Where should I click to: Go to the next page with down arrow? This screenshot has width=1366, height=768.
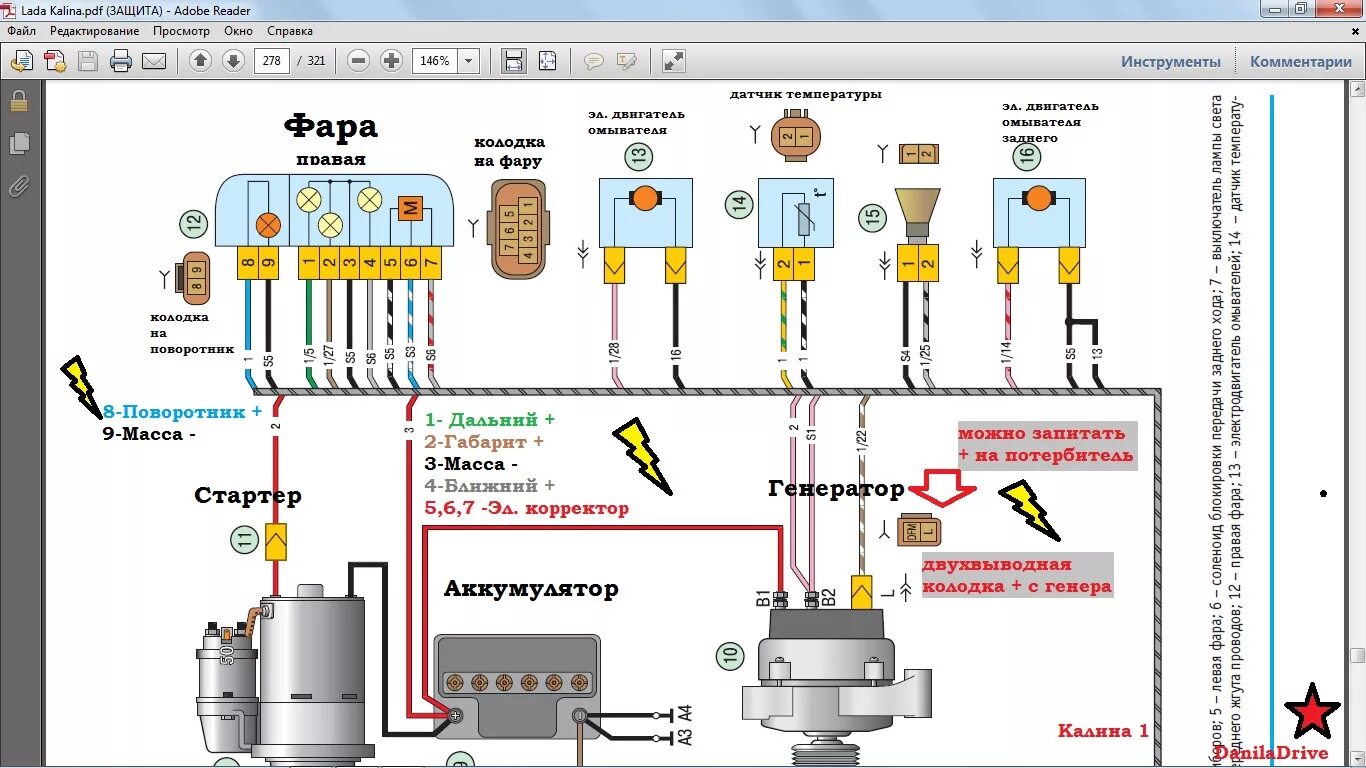coord(233,61)
